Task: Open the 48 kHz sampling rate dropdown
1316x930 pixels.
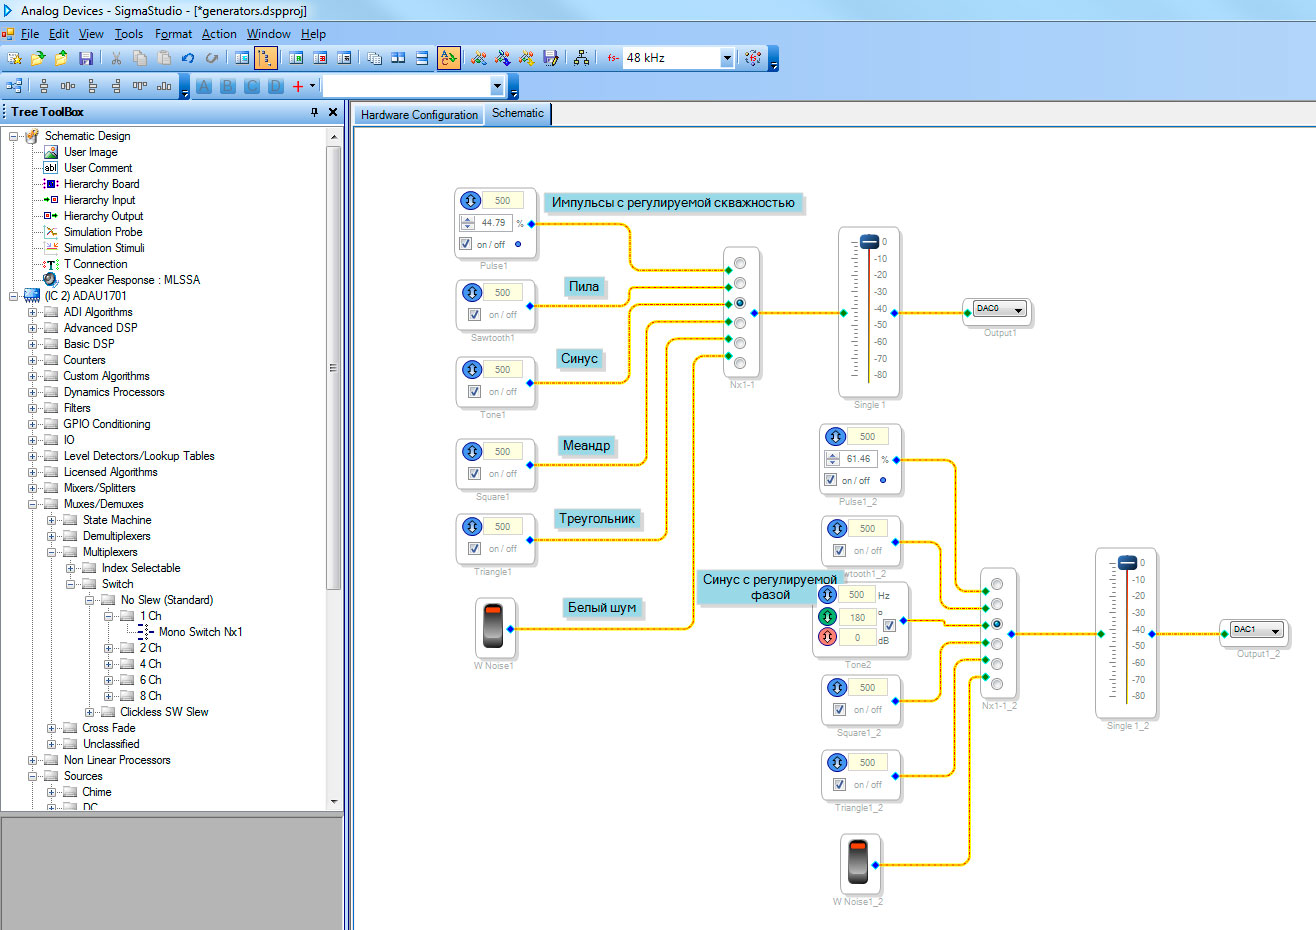Action: point(727,58)
